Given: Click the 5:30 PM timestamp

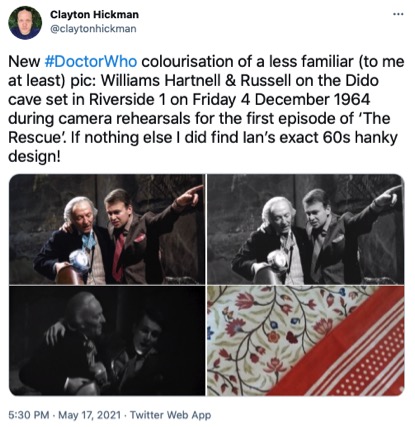Looking at the screenshot, I should click(x=29, y=415).
